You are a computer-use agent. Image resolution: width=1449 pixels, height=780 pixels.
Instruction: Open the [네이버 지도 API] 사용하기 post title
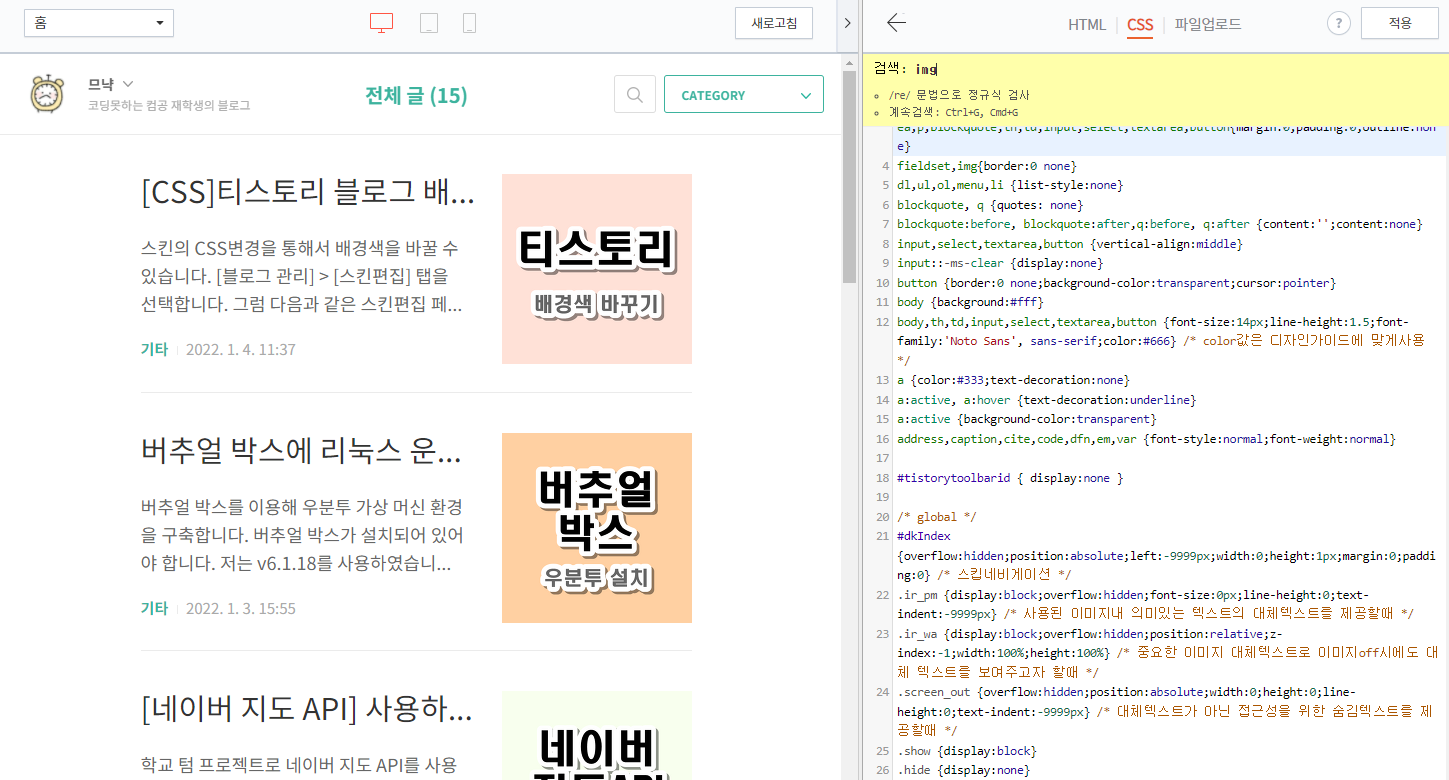coord(307,710)
